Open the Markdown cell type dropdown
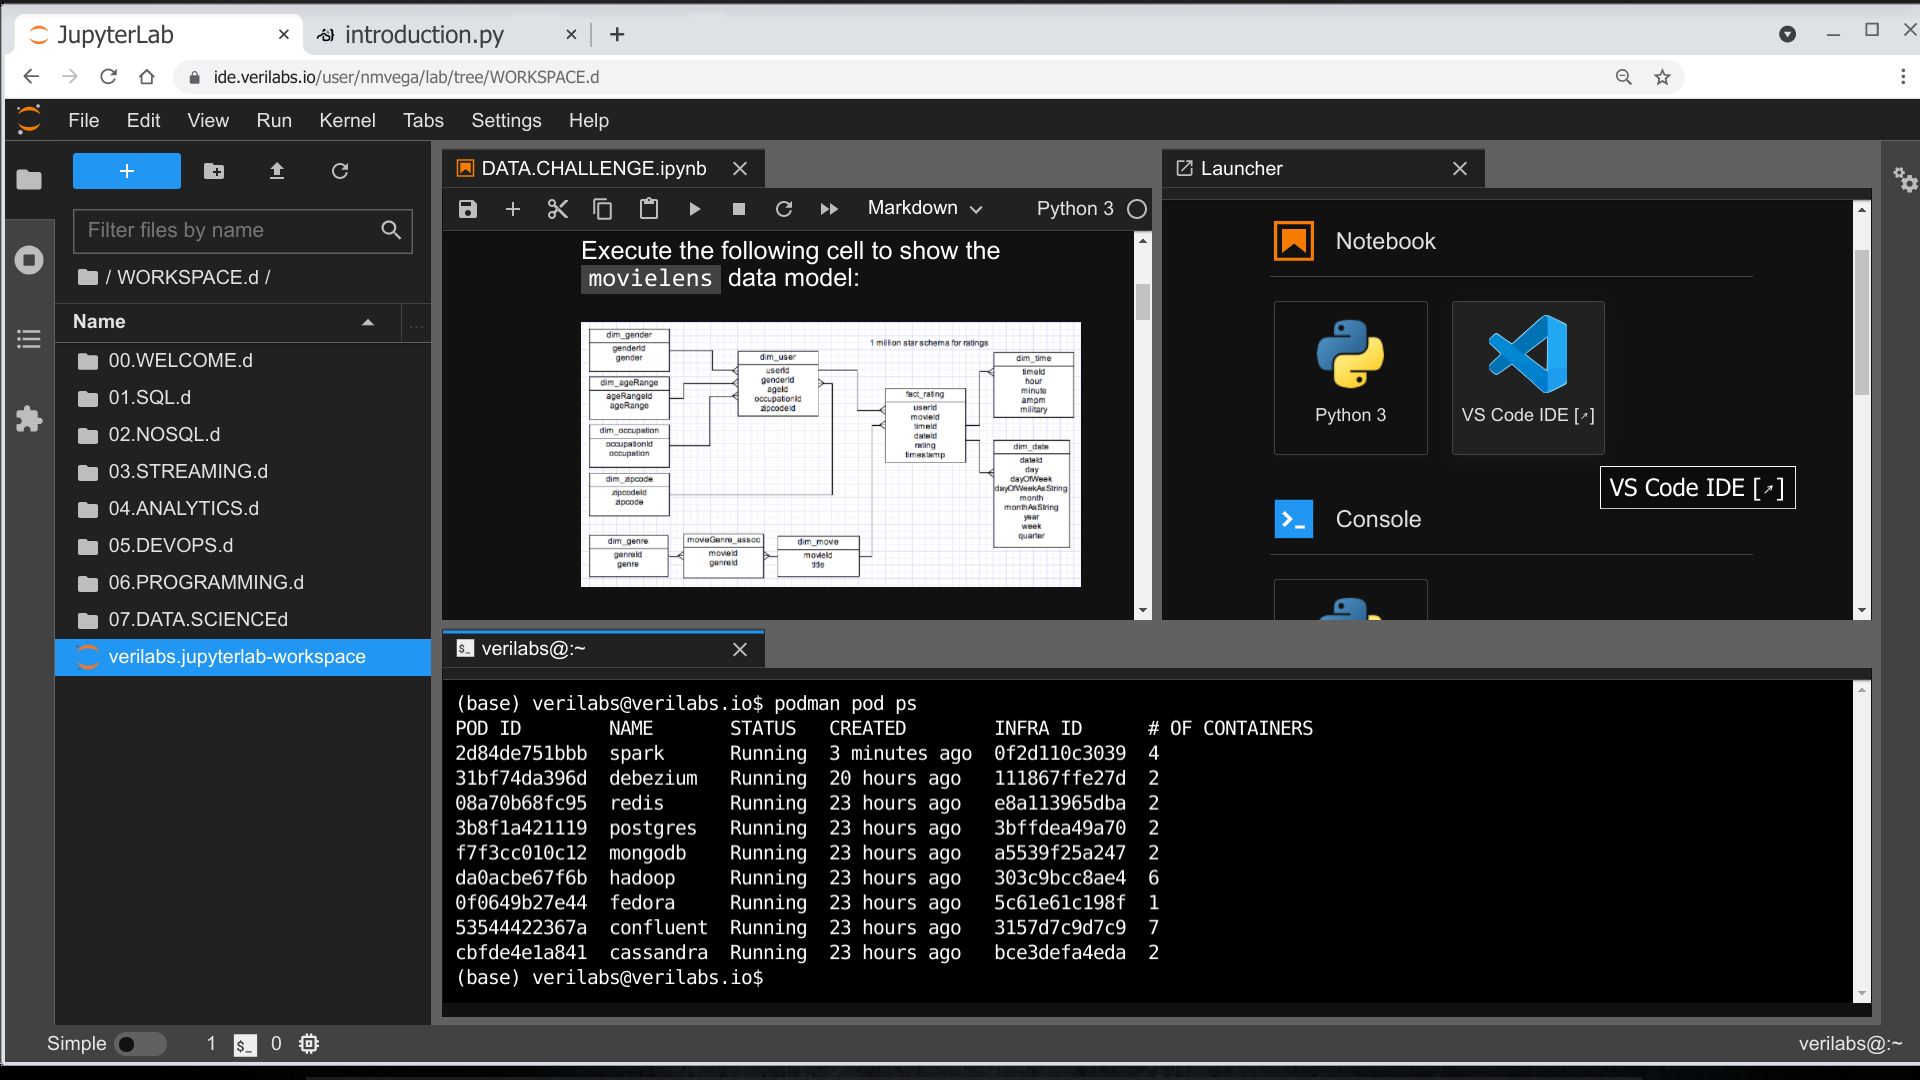The height and width of the screenshot is (1080, 1920). (x=925, y=208)
